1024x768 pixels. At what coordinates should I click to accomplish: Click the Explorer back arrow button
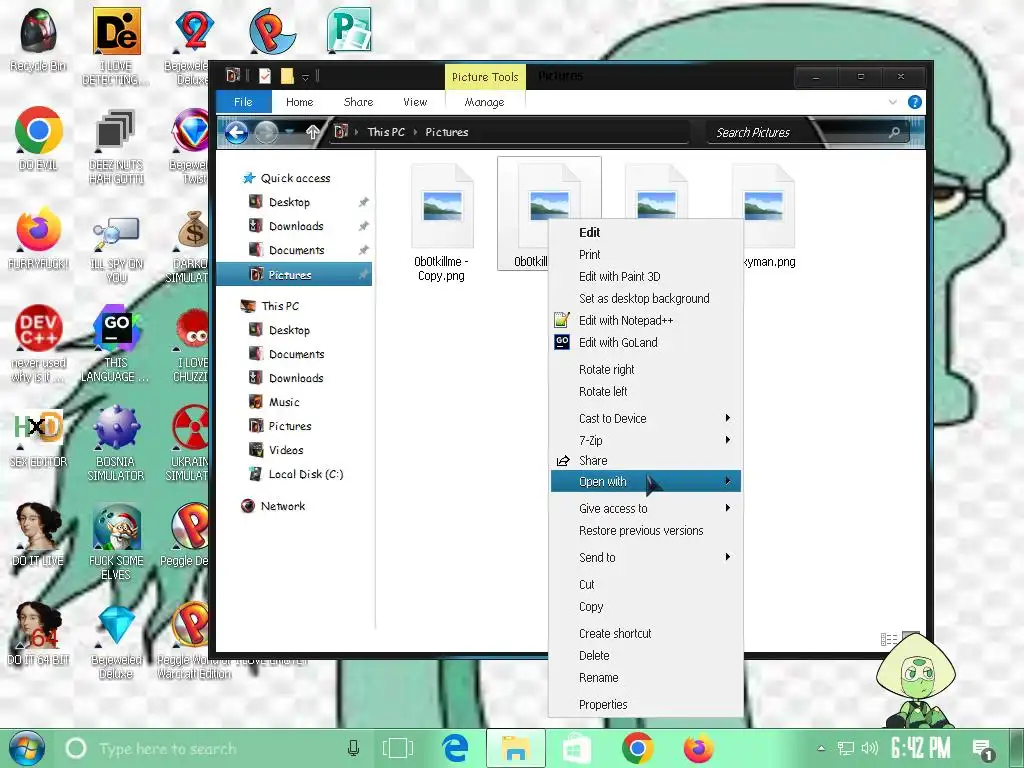(236, 133)
